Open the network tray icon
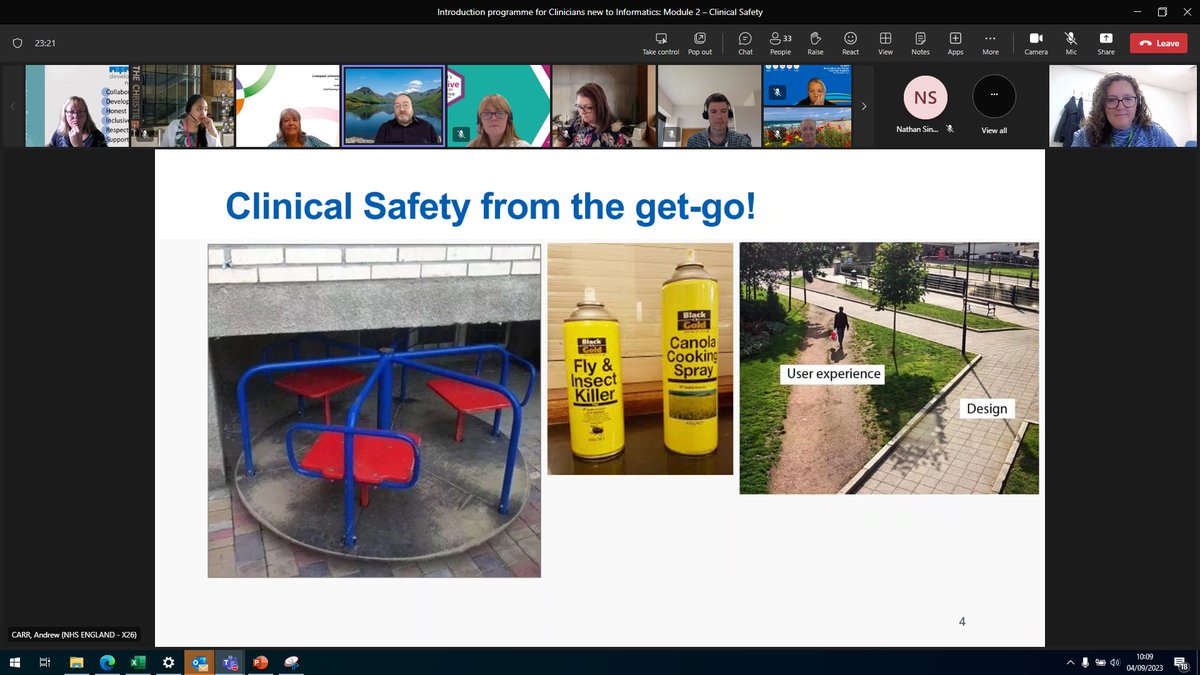The width and height of the screenshot is (1200, 675). pyautogui.click(x=1100, y=662)
